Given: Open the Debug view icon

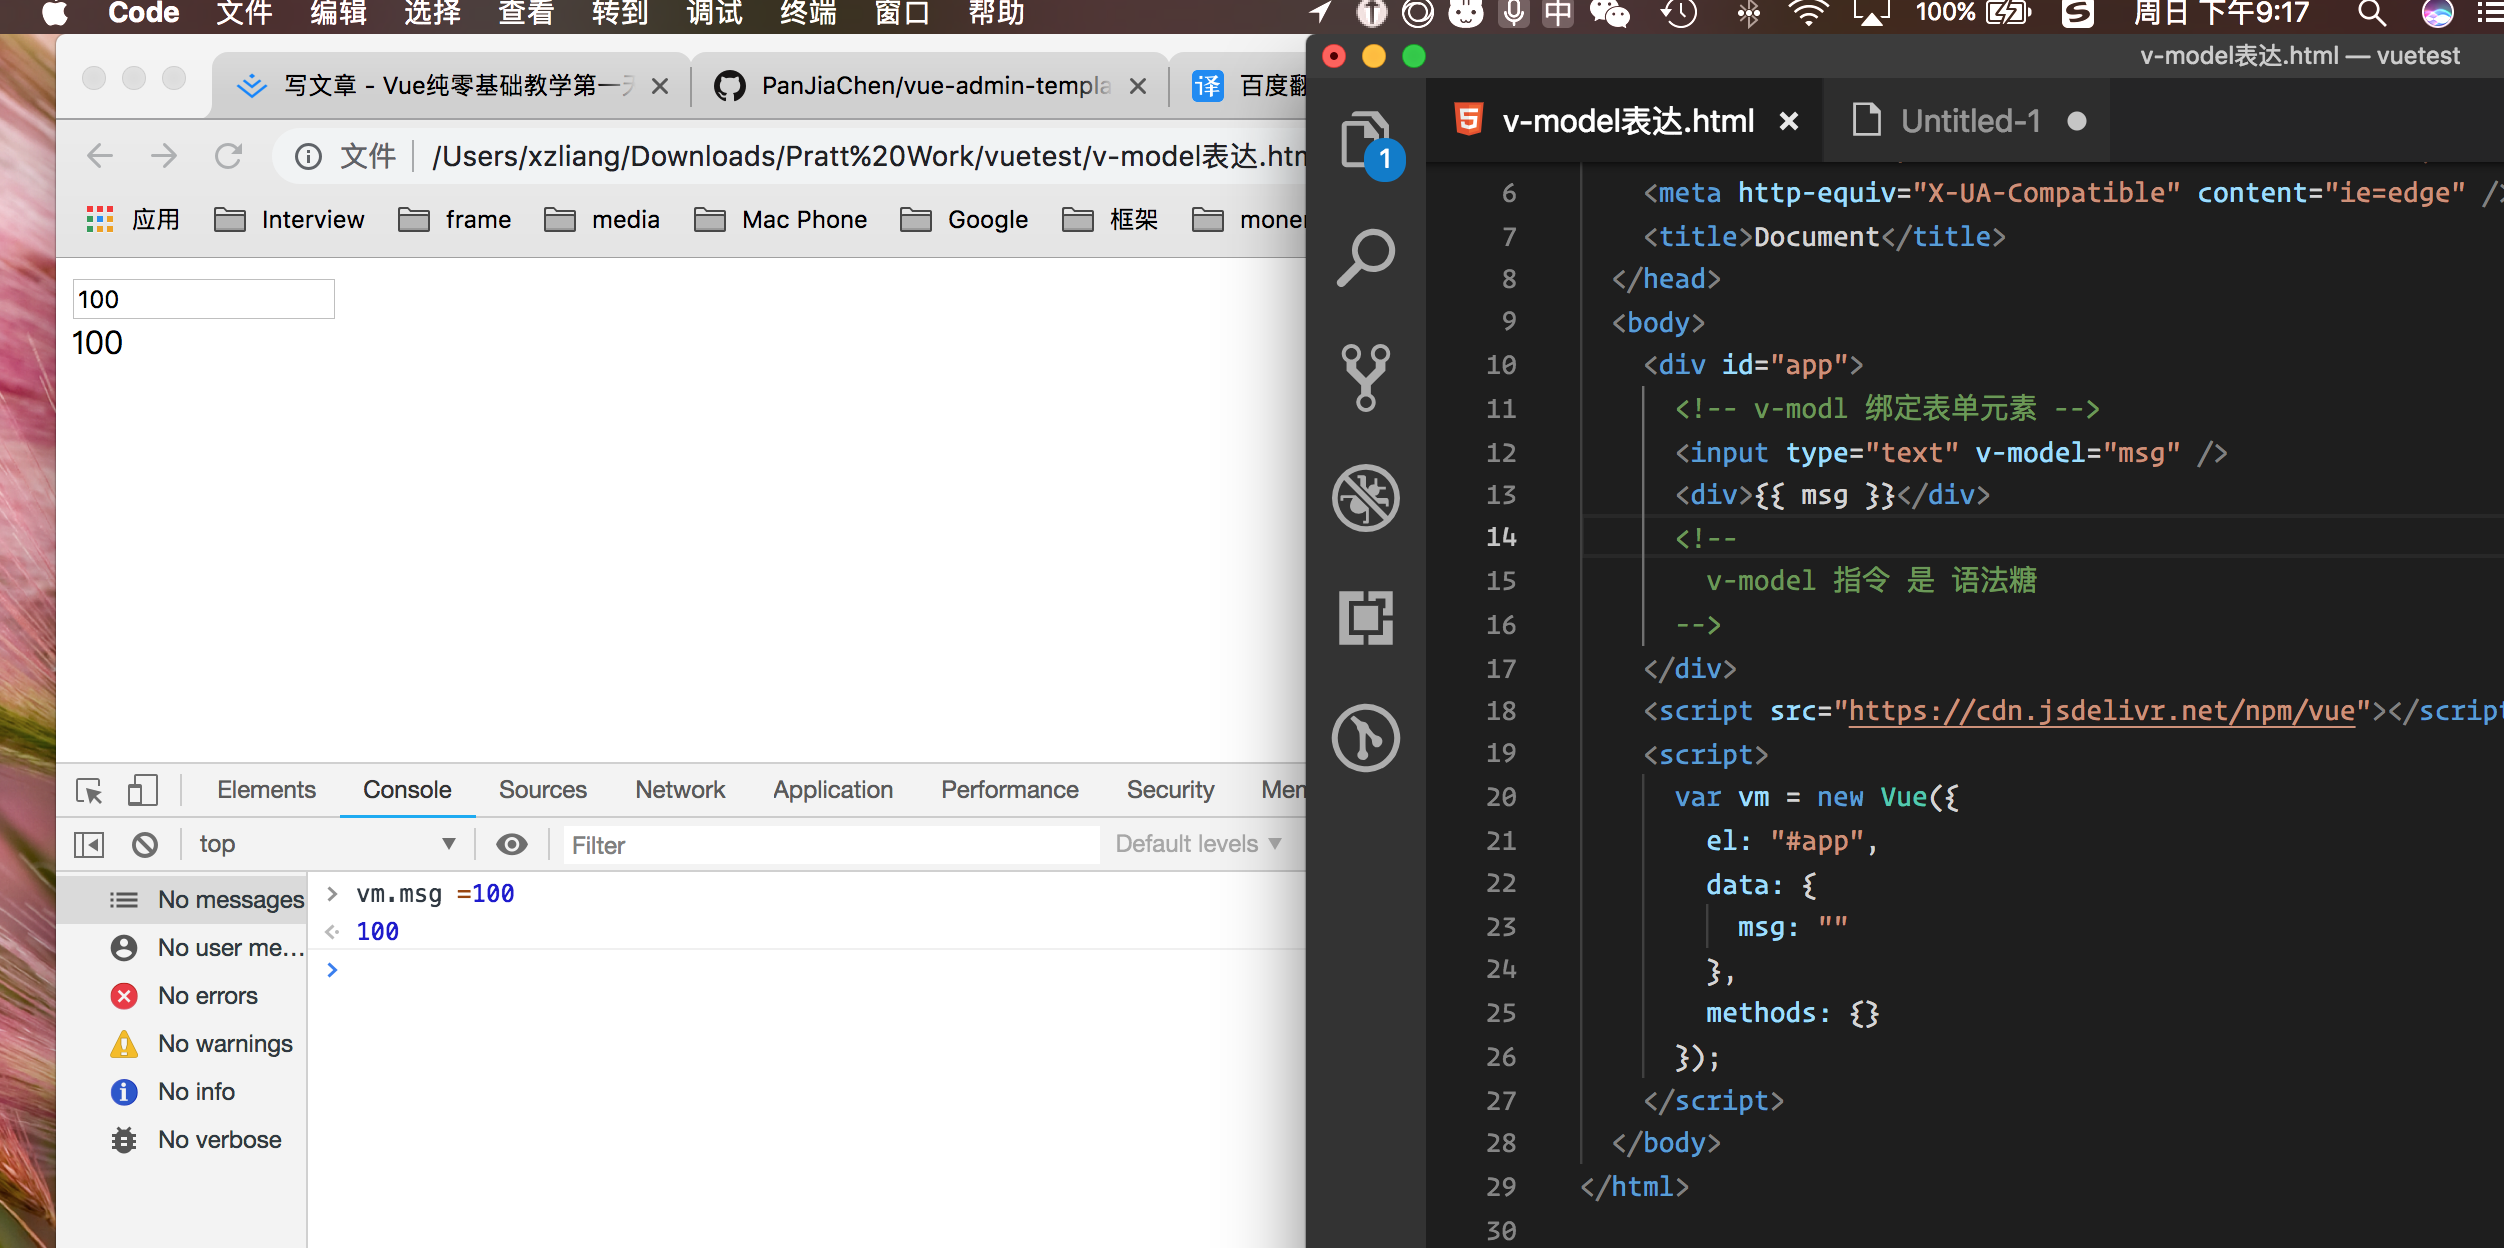Looking at the screenshot, I should pyautogui.click(x=1366, y=497).
